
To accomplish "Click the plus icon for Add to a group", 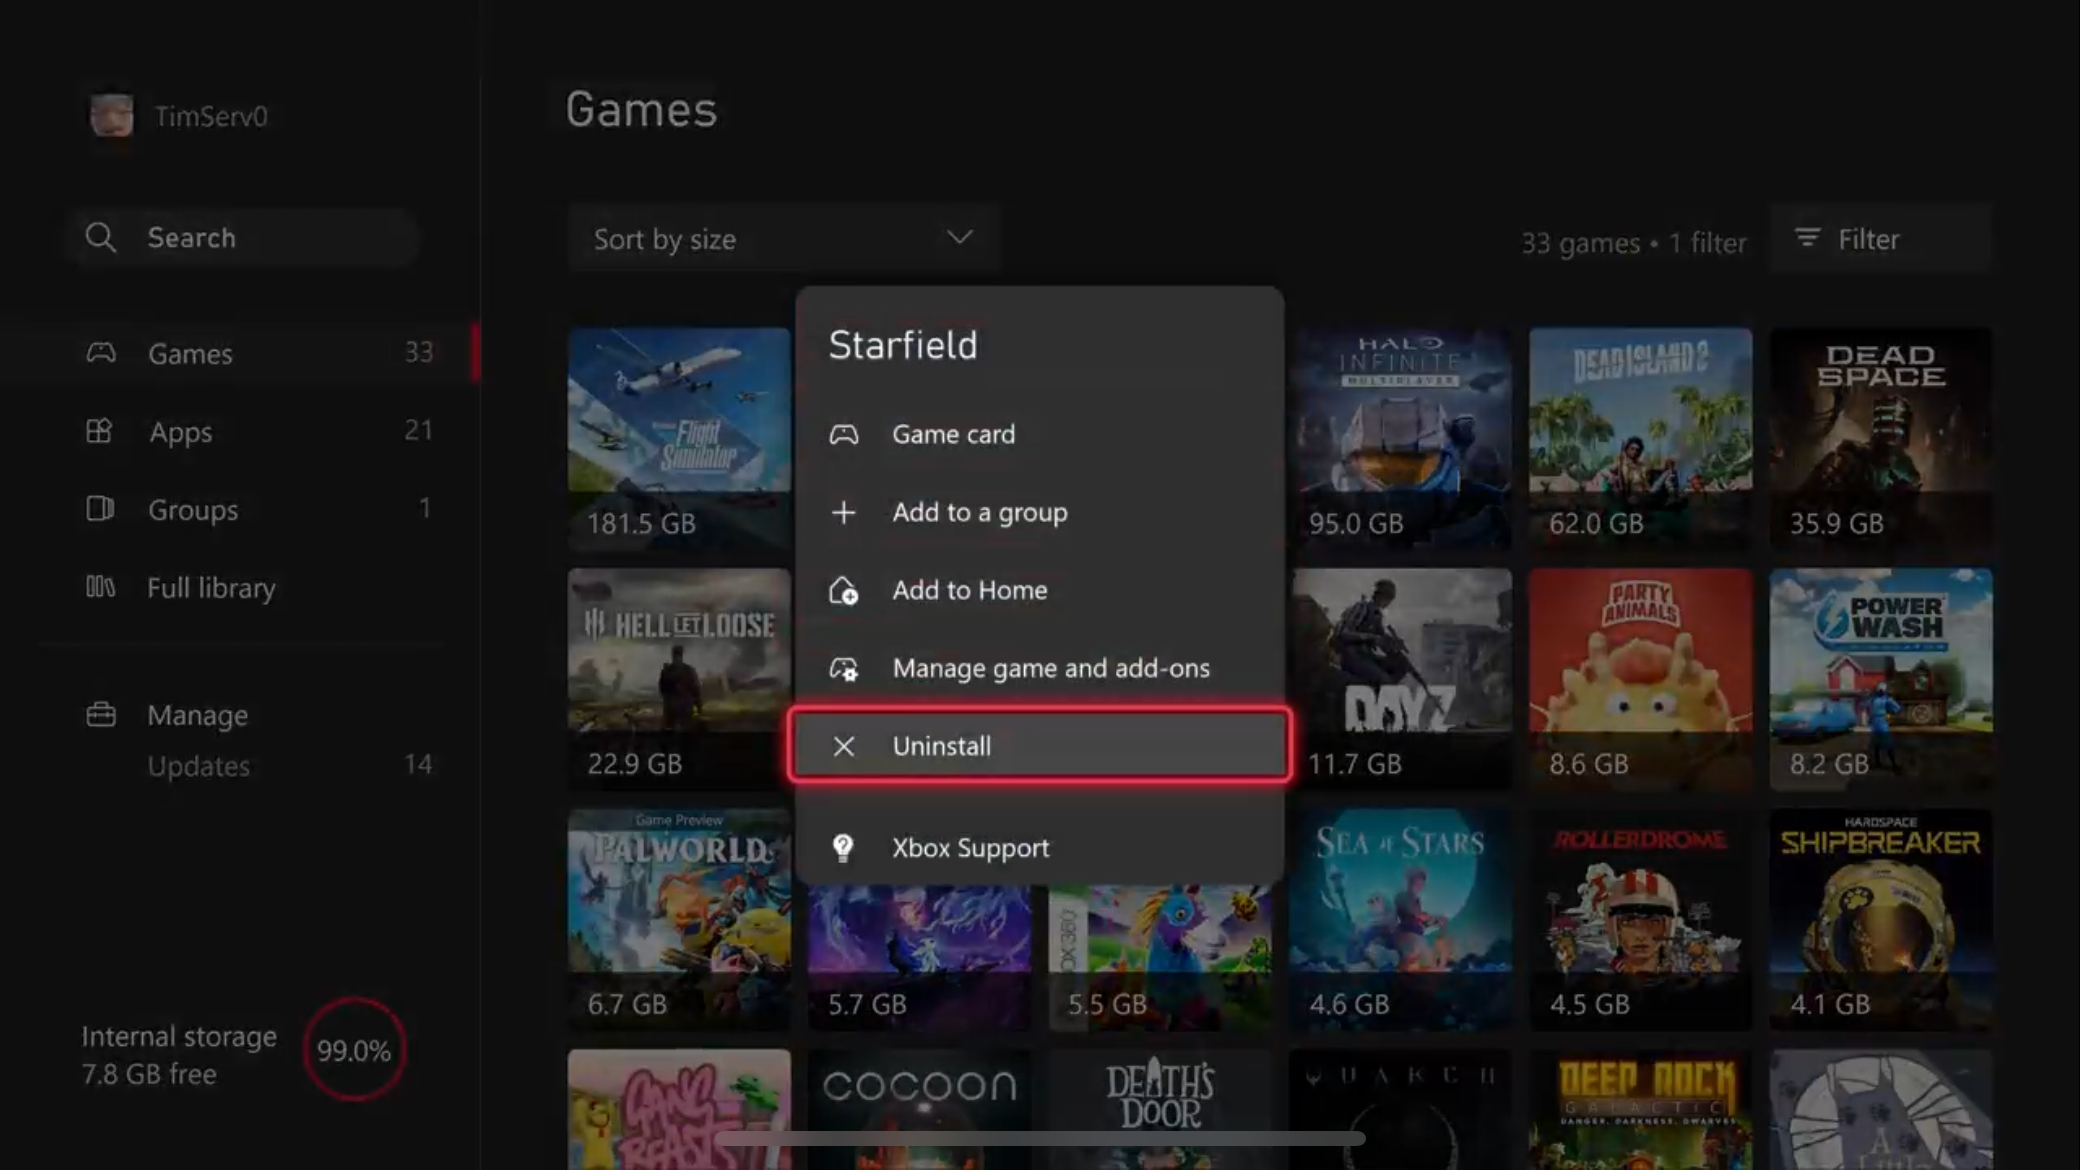I will (x=843, y=512).
